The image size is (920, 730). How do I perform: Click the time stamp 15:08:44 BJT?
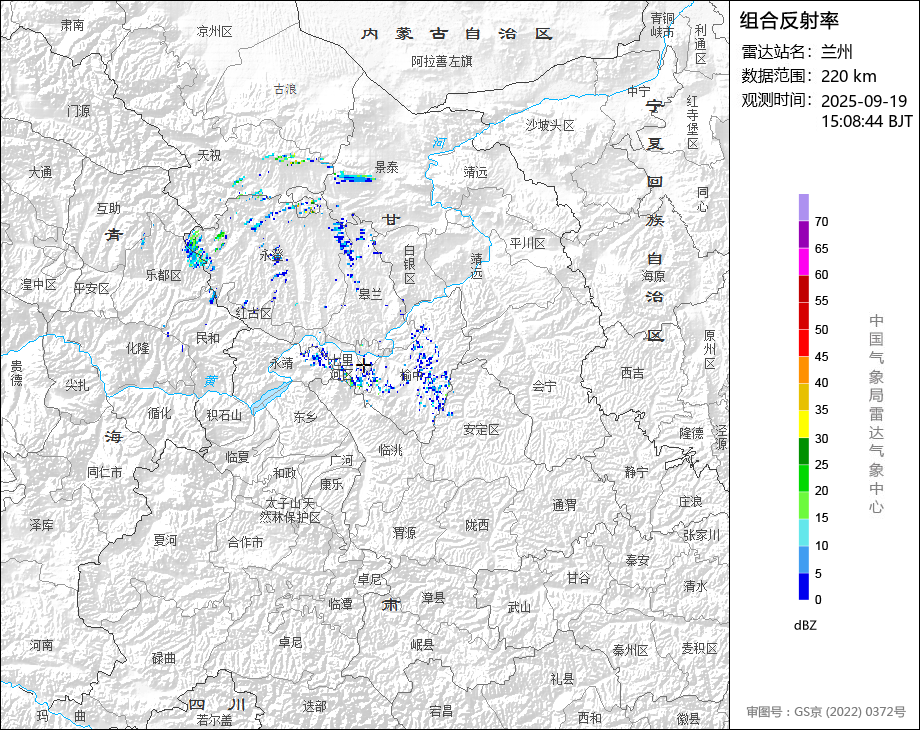click(867, 121)
